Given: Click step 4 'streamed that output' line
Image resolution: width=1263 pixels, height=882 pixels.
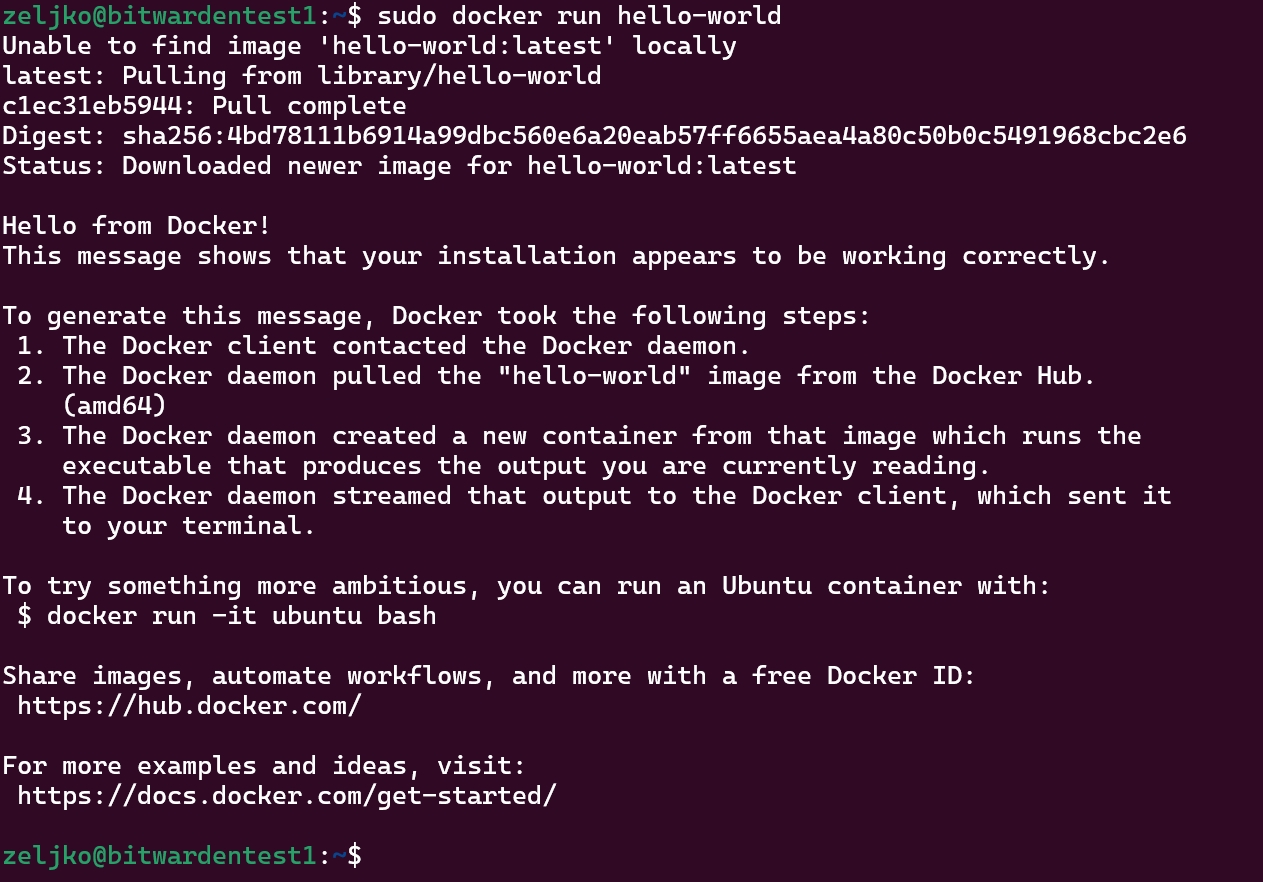Looking at the screenshot, I should click(x=594, y=496).
